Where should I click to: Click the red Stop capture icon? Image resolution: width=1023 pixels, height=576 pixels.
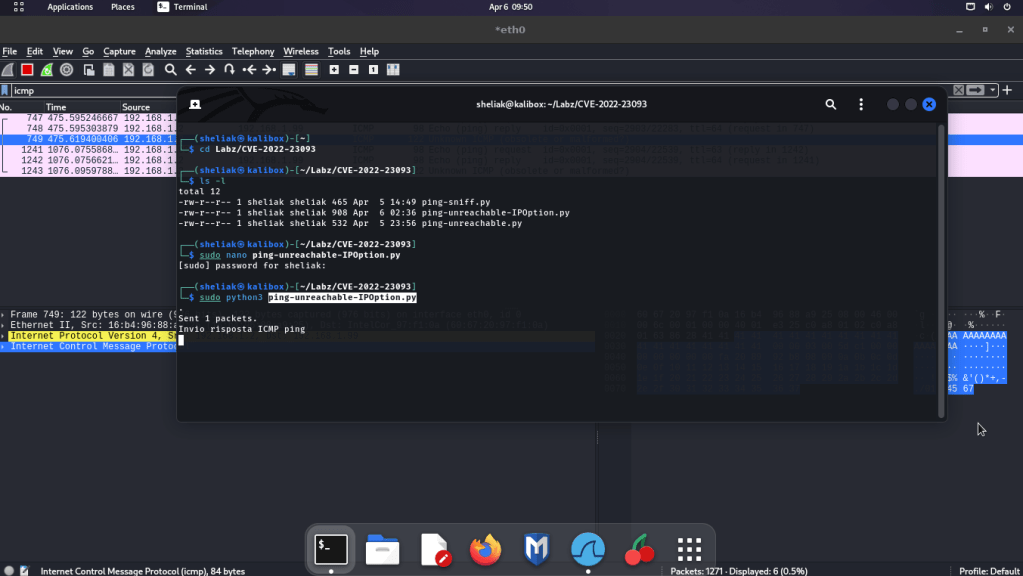(27, 70)
